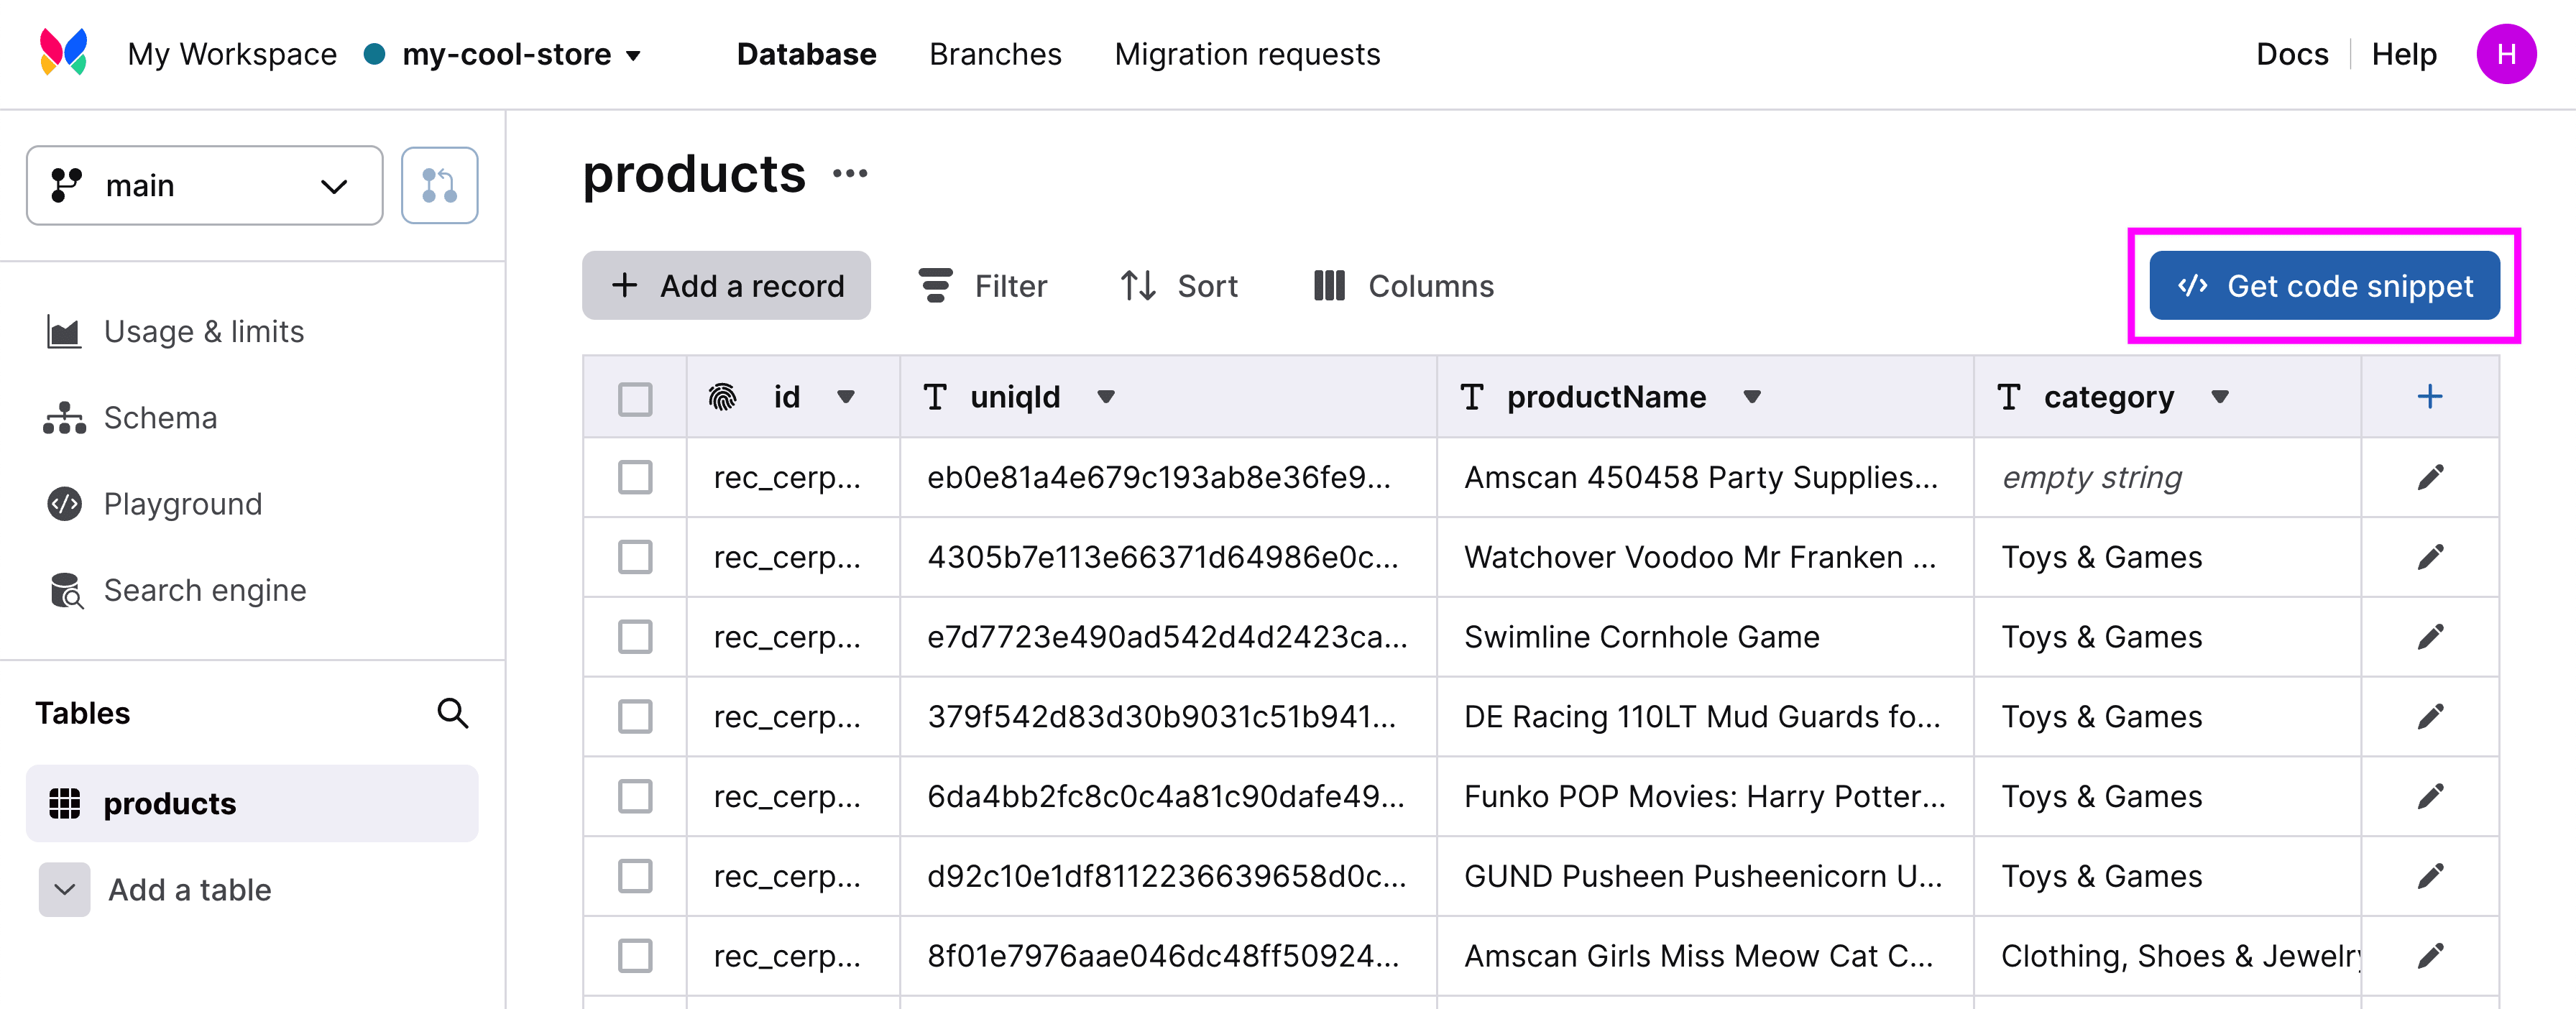Check the Amscan 450458 Party Supplies row
Viewport: 2576px width, 1009px height.
pos(635,477)
